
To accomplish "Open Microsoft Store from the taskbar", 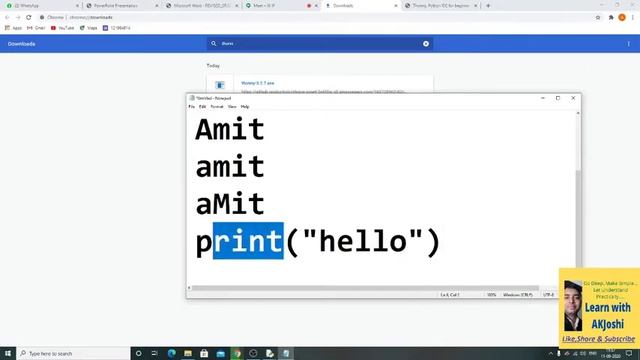I will [x=204, y=353].
